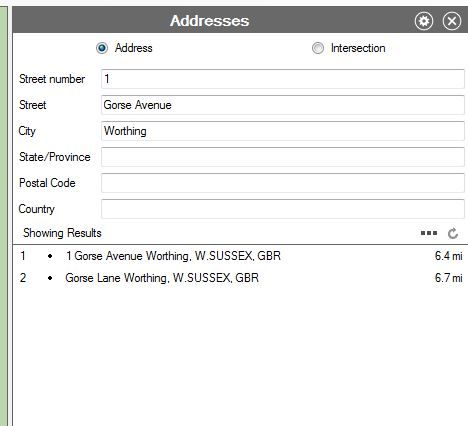Viewport: 468px width, 426px height.
Task: Click the Street number input field
Action: pos(283,79)
